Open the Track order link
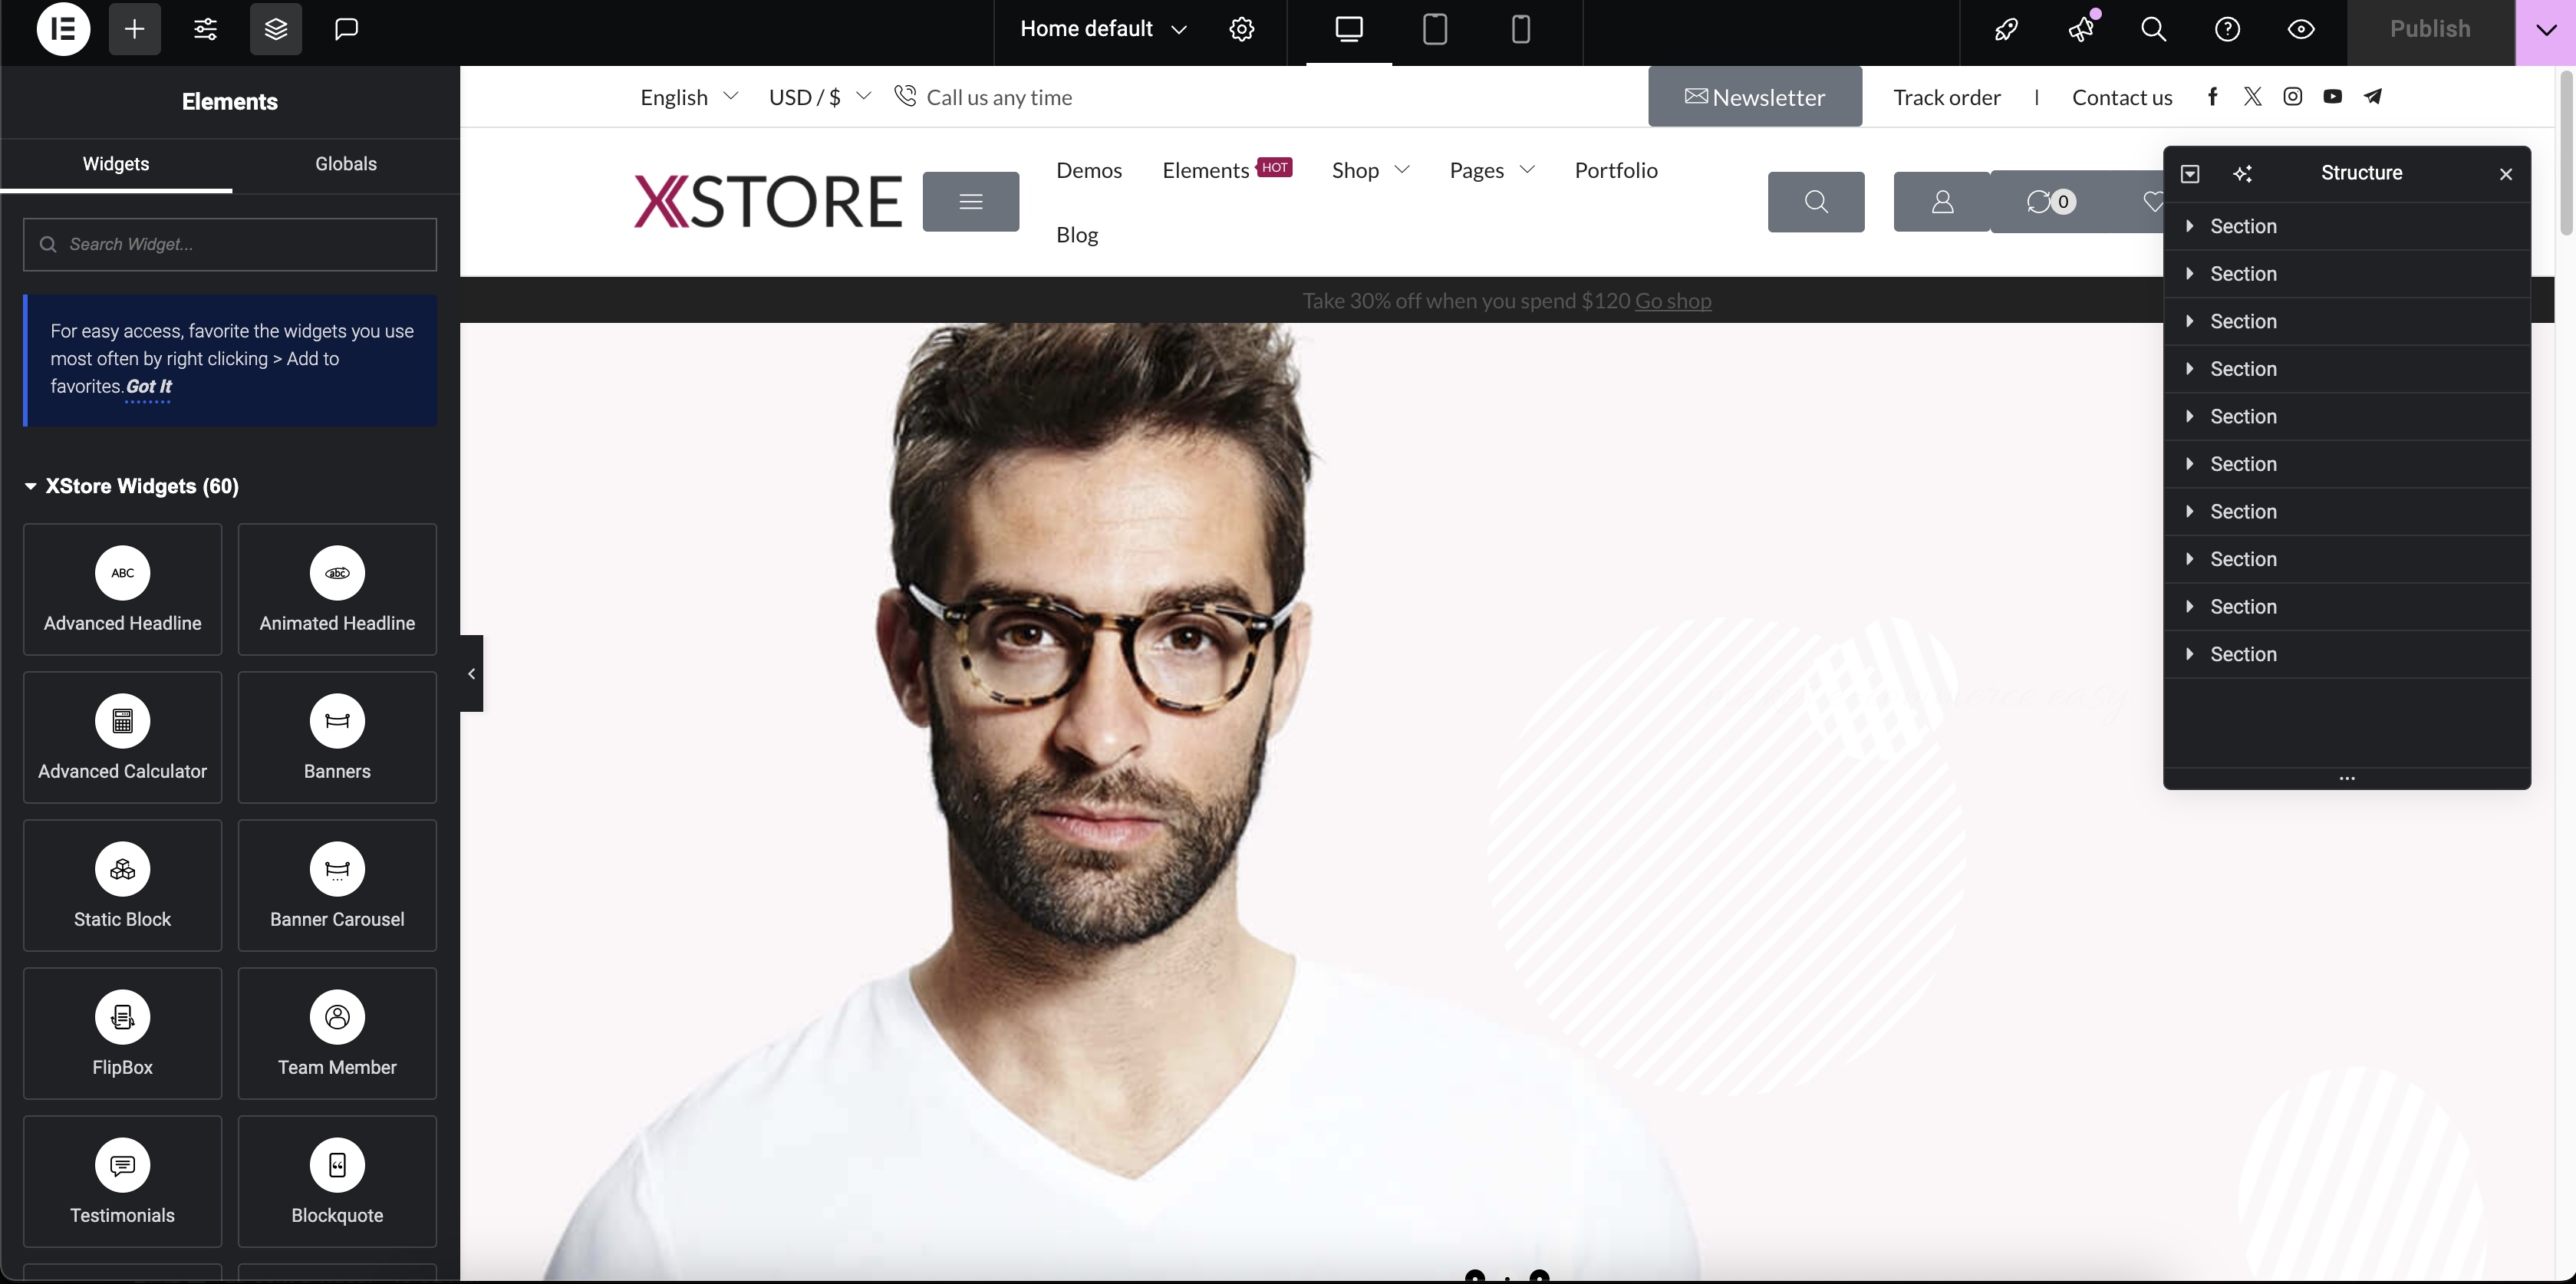Image resolution: width=2576 pixels, height=1284 pixels. 1946,97
